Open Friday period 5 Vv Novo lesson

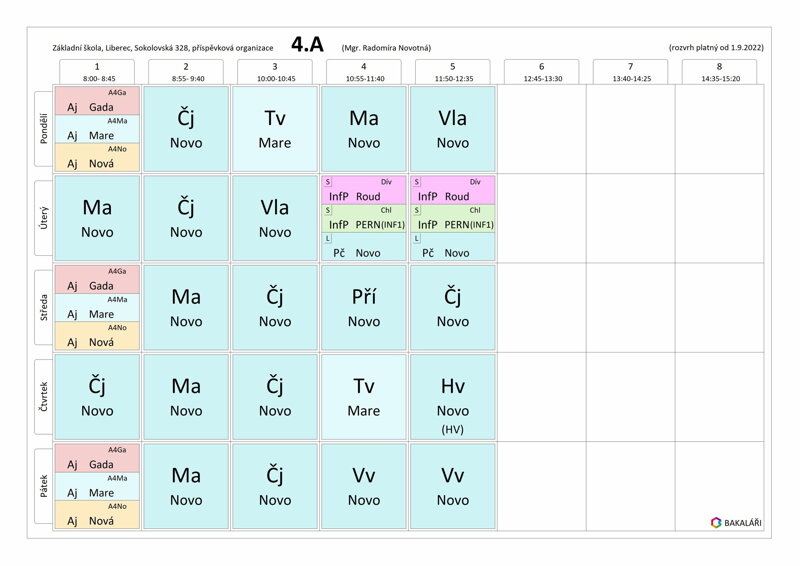(x=453, y=486)
